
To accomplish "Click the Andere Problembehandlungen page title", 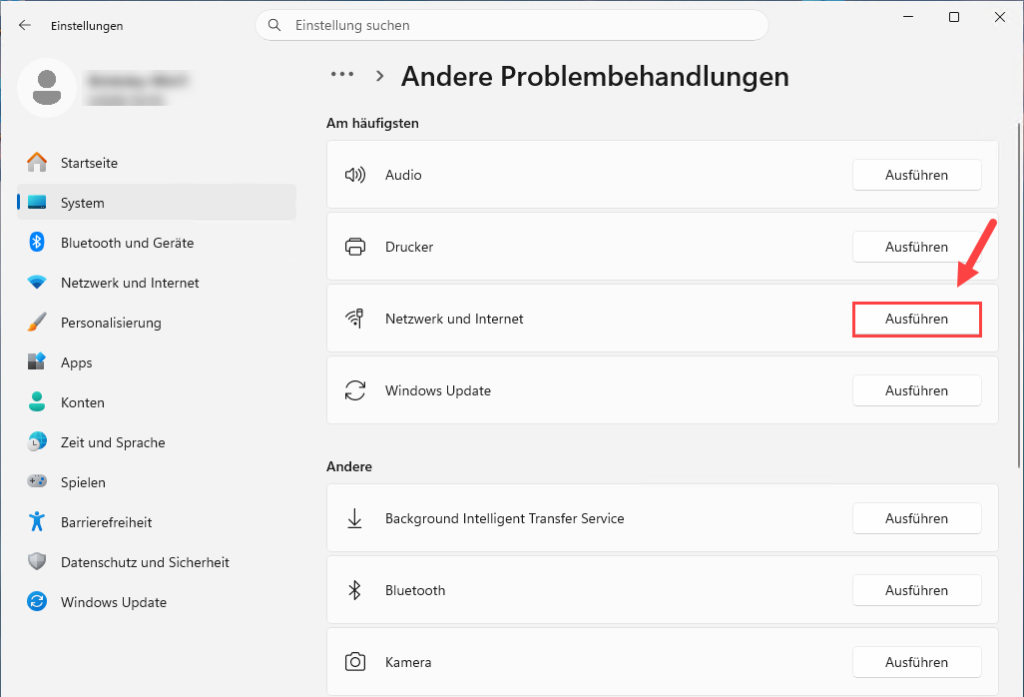I will [595, 76].
